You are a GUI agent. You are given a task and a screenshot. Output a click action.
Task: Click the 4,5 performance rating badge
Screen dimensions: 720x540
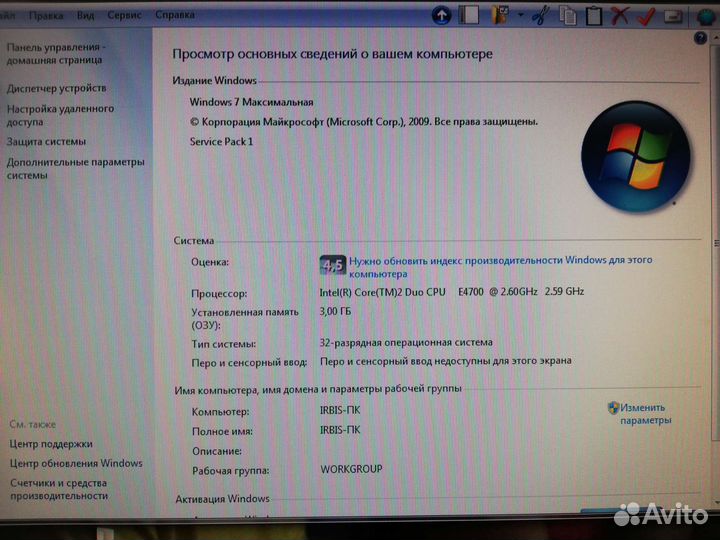pos(332,265)
